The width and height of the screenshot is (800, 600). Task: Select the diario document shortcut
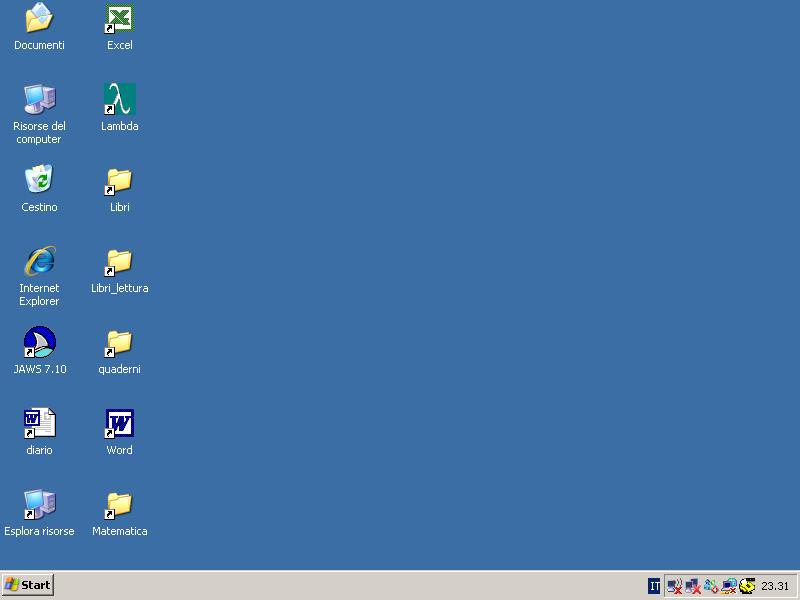click(x=39, y=423)
